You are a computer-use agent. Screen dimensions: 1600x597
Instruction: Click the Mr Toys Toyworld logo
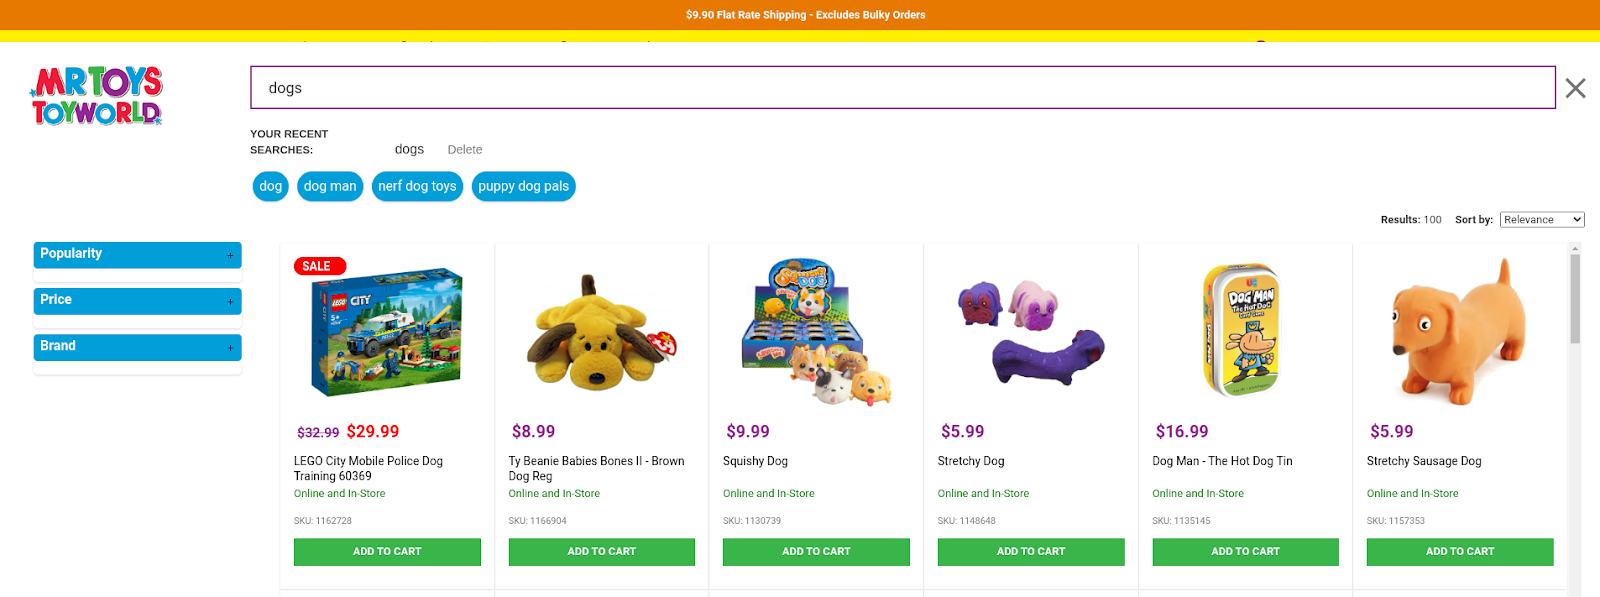[97, 96]
